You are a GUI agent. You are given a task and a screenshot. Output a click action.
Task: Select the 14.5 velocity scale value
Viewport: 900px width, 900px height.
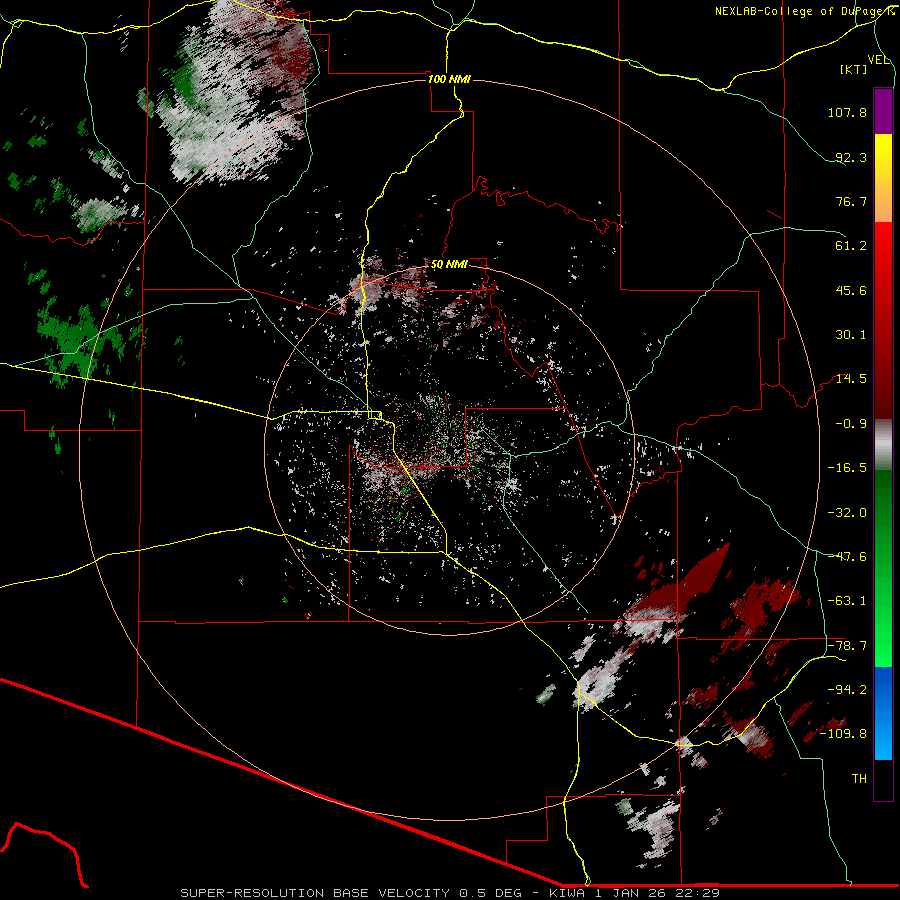851,379
